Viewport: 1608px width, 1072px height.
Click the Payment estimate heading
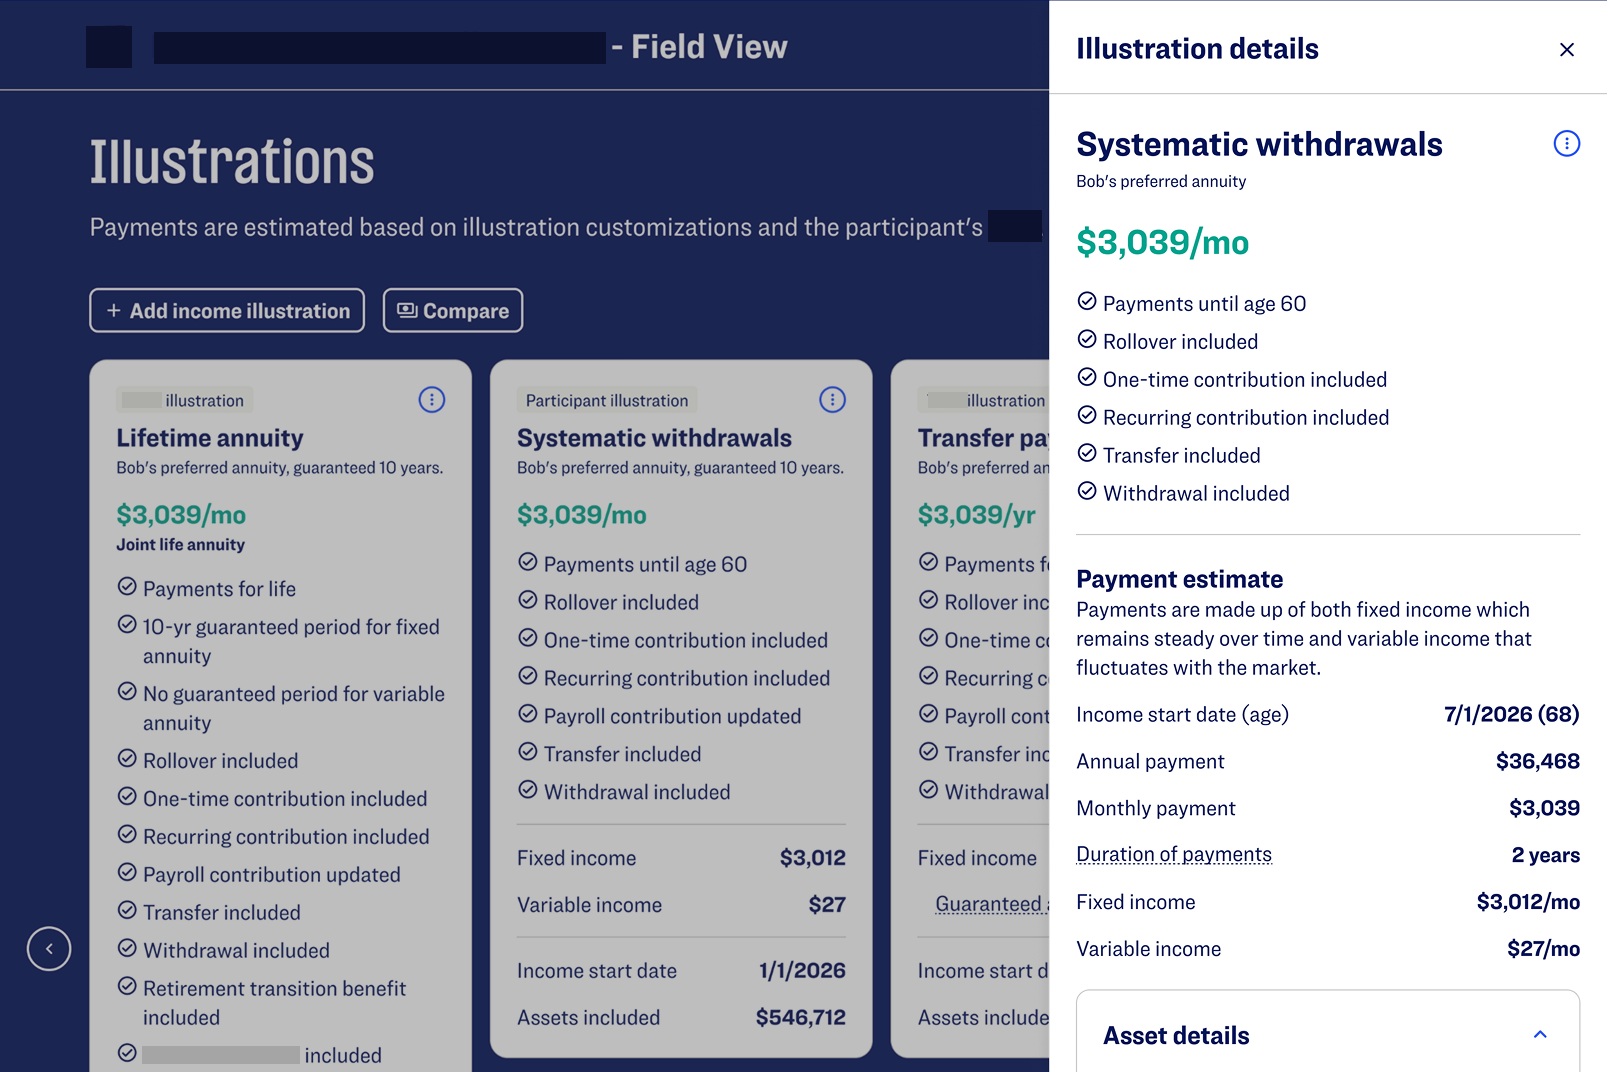(1179, 579)
